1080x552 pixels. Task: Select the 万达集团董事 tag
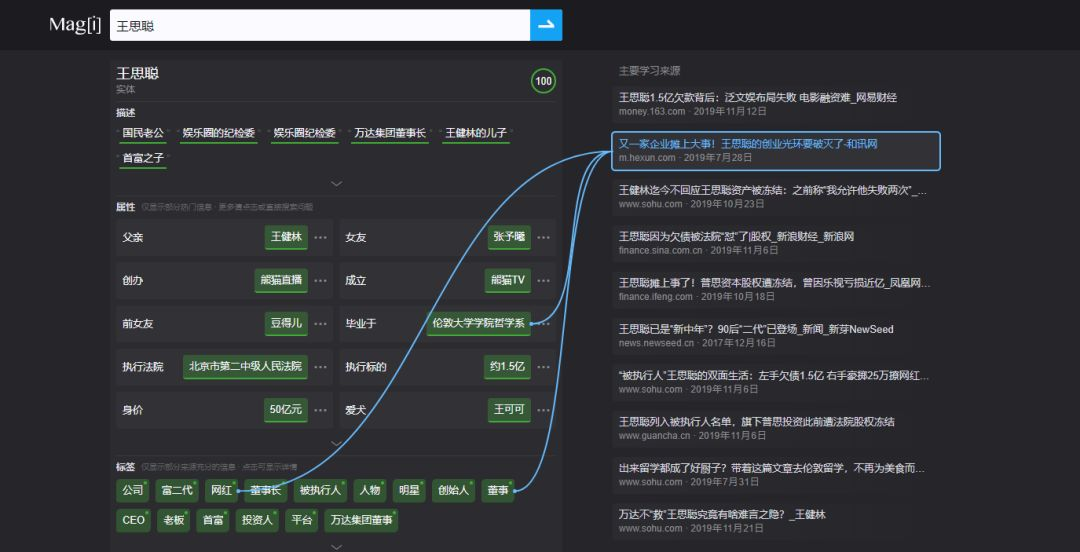[x=362, y=520]
